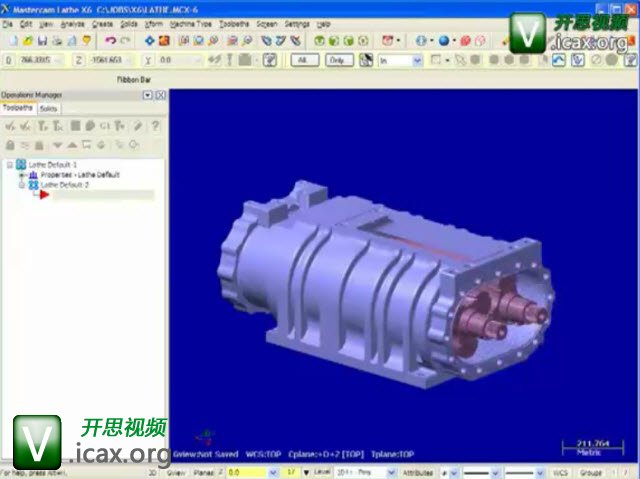
Task: Open the Create menu
Action: click(102, 24)
